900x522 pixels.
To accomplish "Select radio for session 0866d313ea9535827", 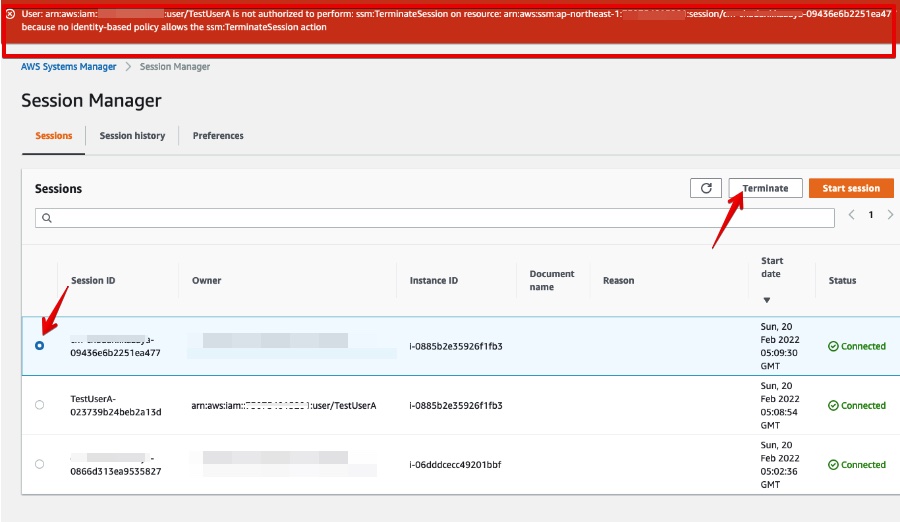I will click(x=39, y=464).
